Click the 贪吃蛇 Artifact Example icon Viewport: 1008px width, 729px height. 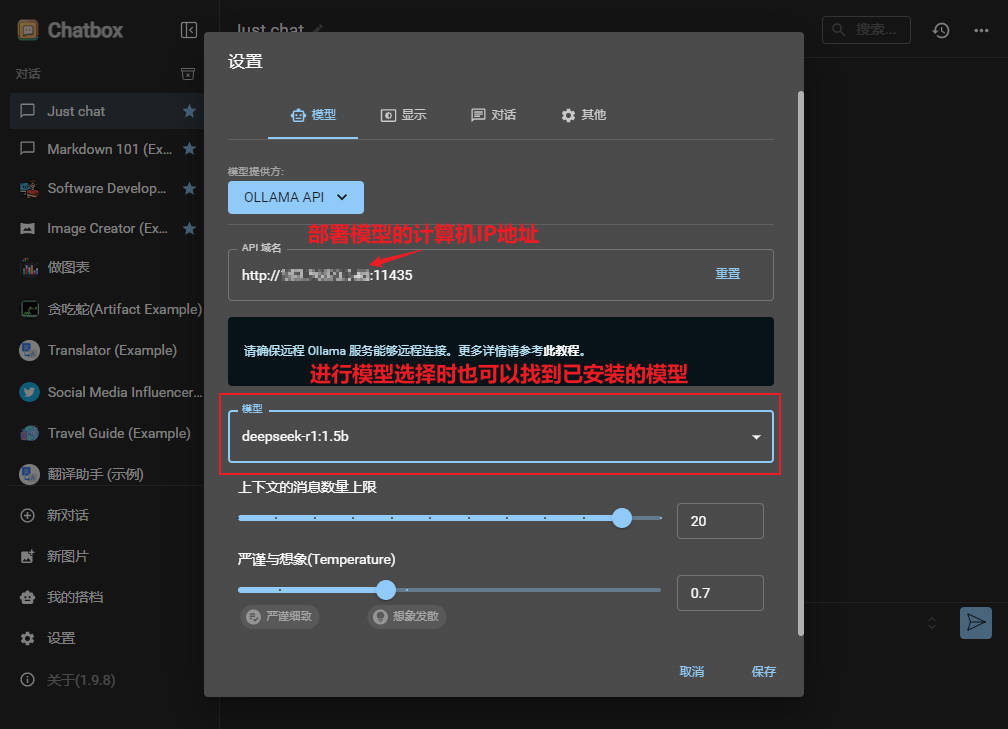coord(30,309)
